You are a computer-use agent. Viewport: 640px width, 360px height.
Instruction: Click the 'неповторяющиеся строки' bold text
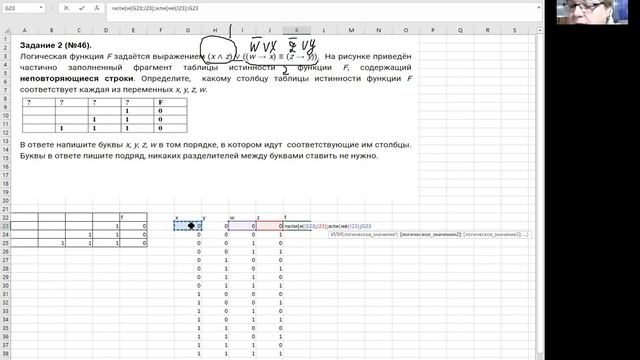point(76,78)
